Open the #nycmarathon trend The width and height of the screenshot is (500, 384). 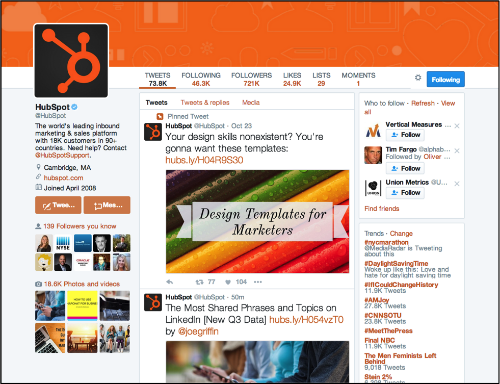point(386,242)
